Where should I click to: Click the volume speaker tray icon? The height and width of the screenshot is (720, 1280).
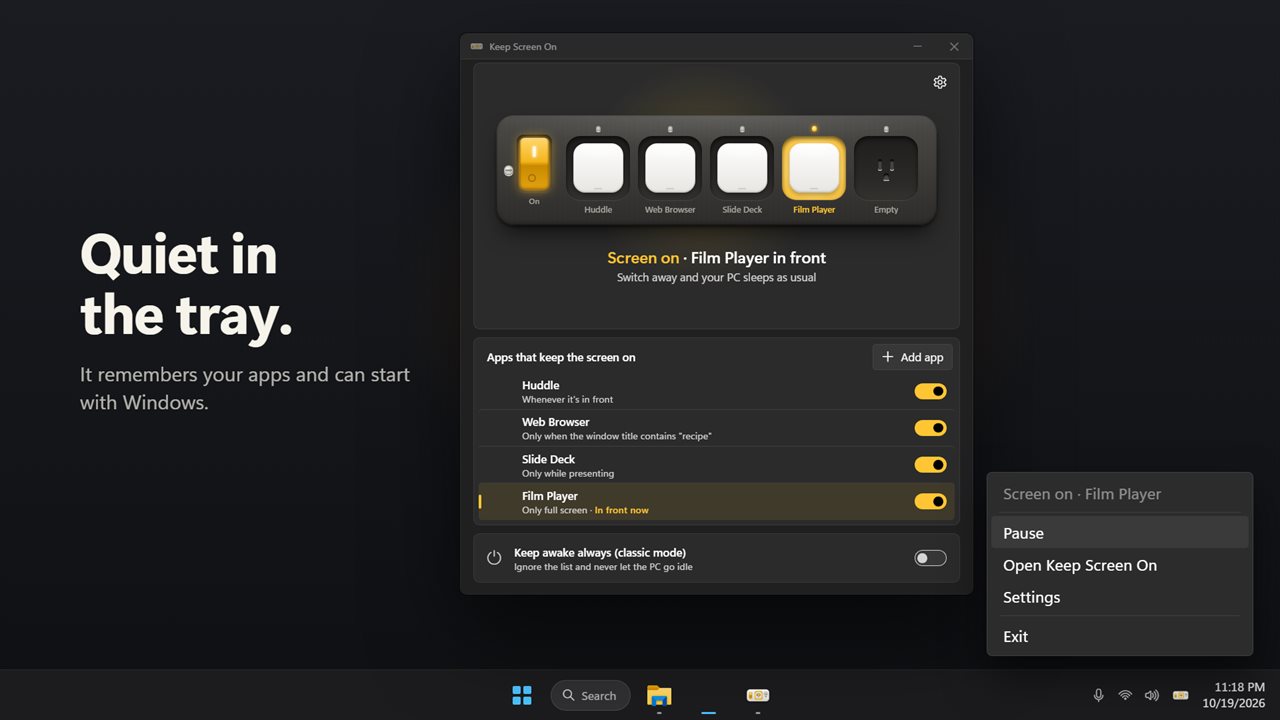pyautogui.click(x=1152, y=695)
